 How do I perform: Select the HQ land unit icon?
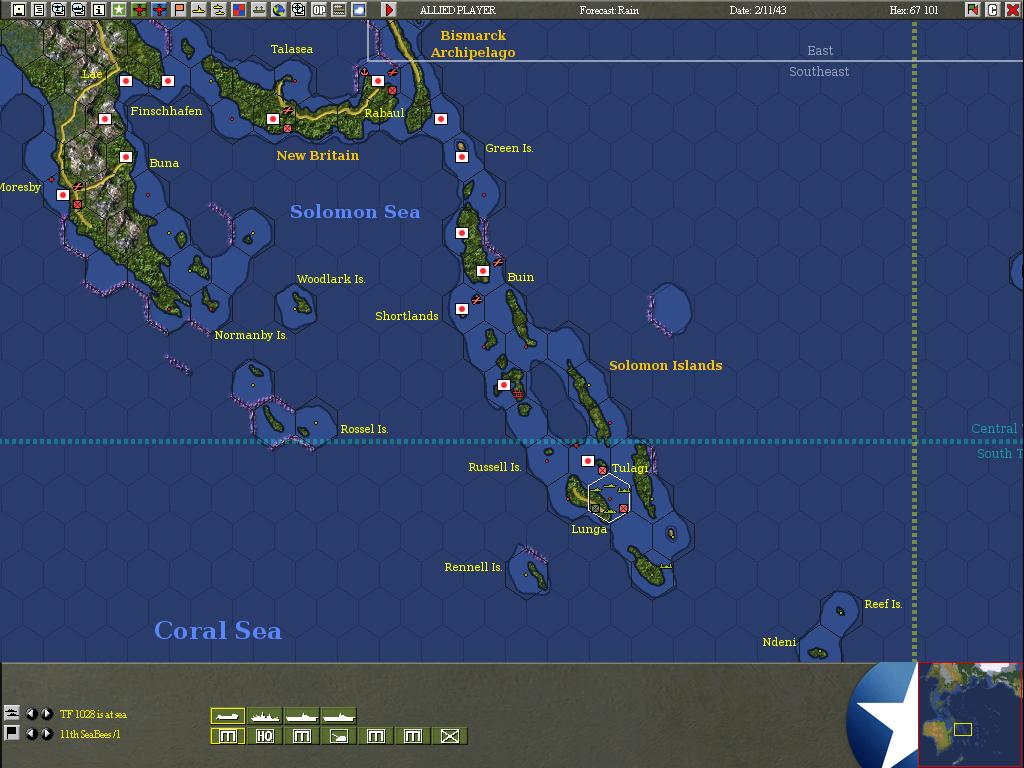(264, 737)
